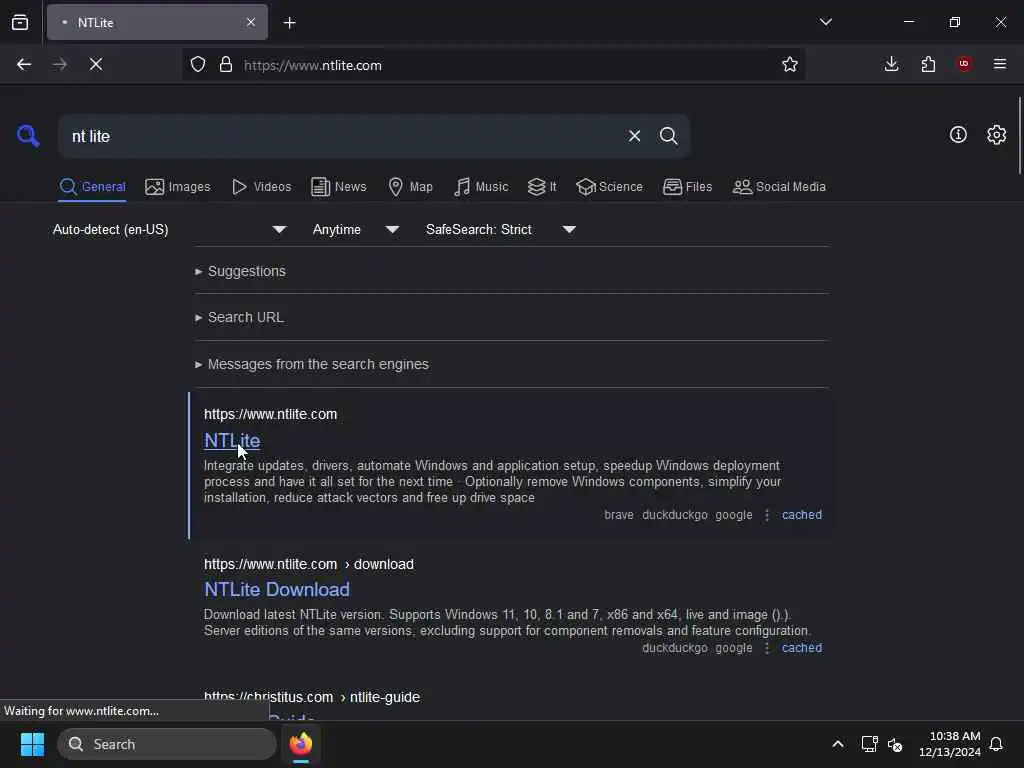Switch to Images category tab
The height and width of the screenshot is (768, 1024).
point(178,187)
